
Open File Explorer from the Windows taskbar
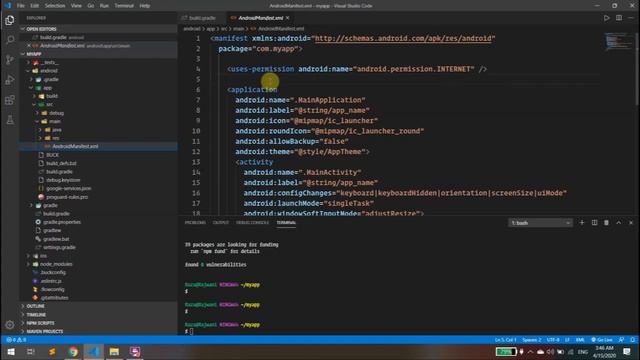pyautogui.click(x=114, y=351)
